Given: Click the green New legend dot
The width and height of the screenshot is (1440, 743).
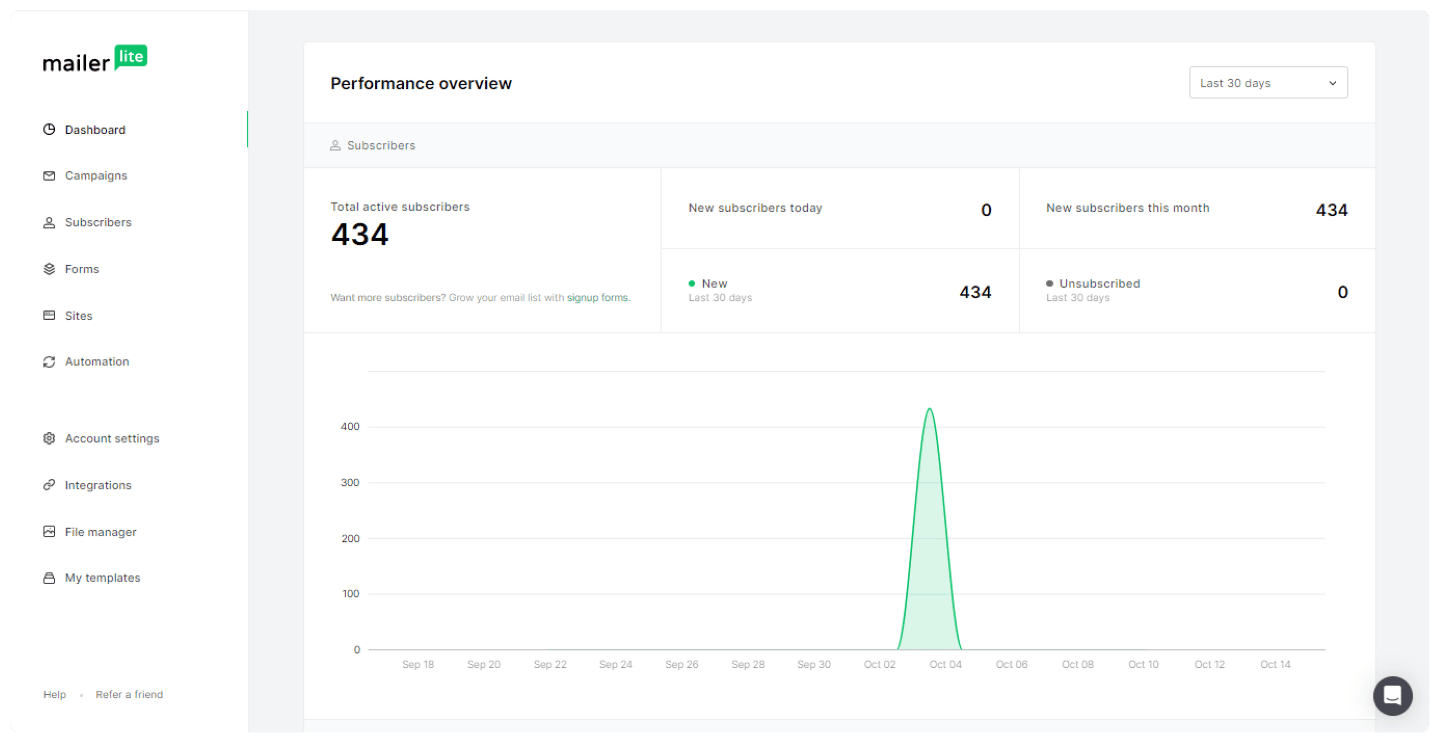Looking at the screenshot, I should pos(692,283).
